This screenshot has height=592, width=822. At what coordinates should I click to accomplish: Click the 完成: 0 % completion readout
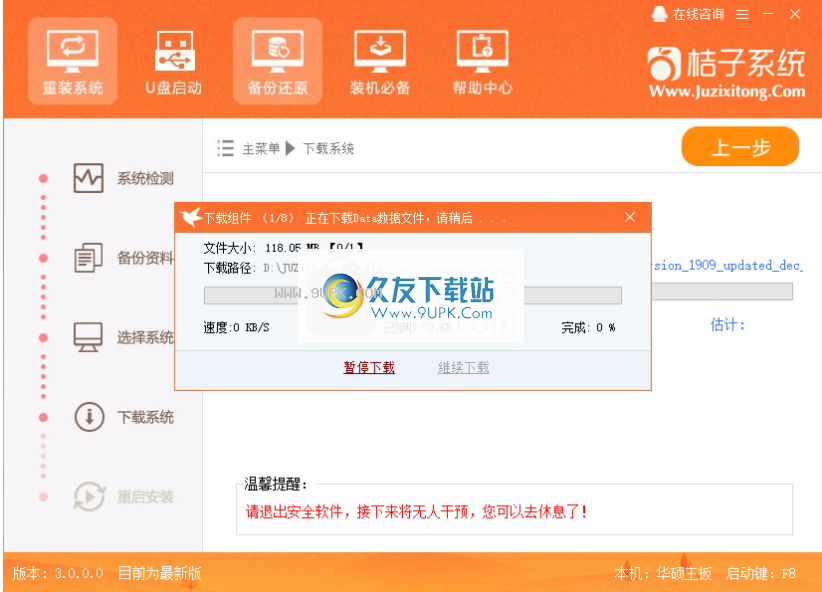point(588,328)
